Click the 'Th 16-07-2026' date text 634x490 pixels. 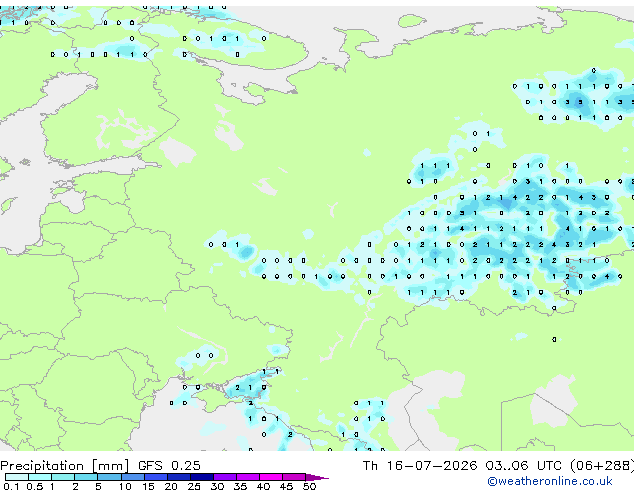click(420, 466)
